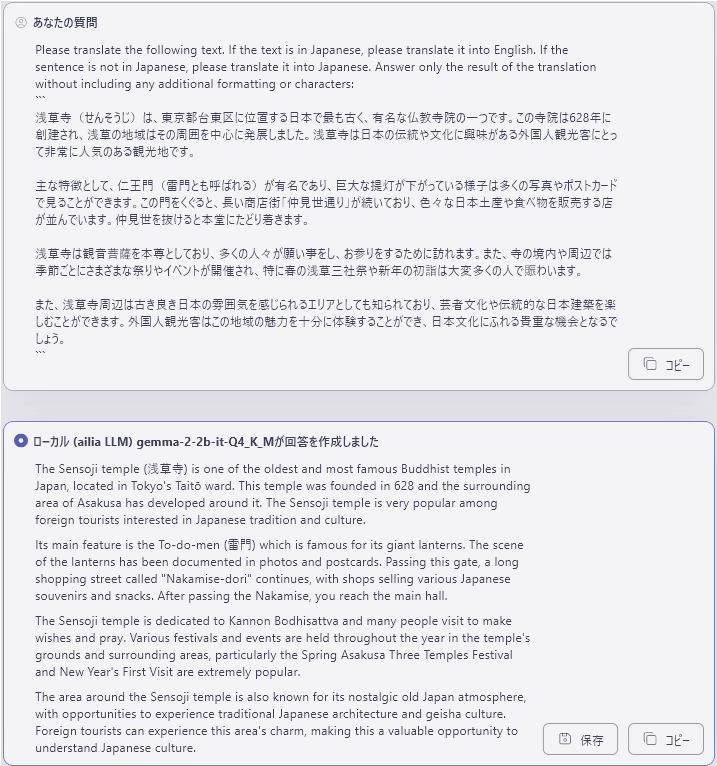Click the paragraph starting また、浅草寺周辺は
717x766 pixels.
click(x=326, y=321)
